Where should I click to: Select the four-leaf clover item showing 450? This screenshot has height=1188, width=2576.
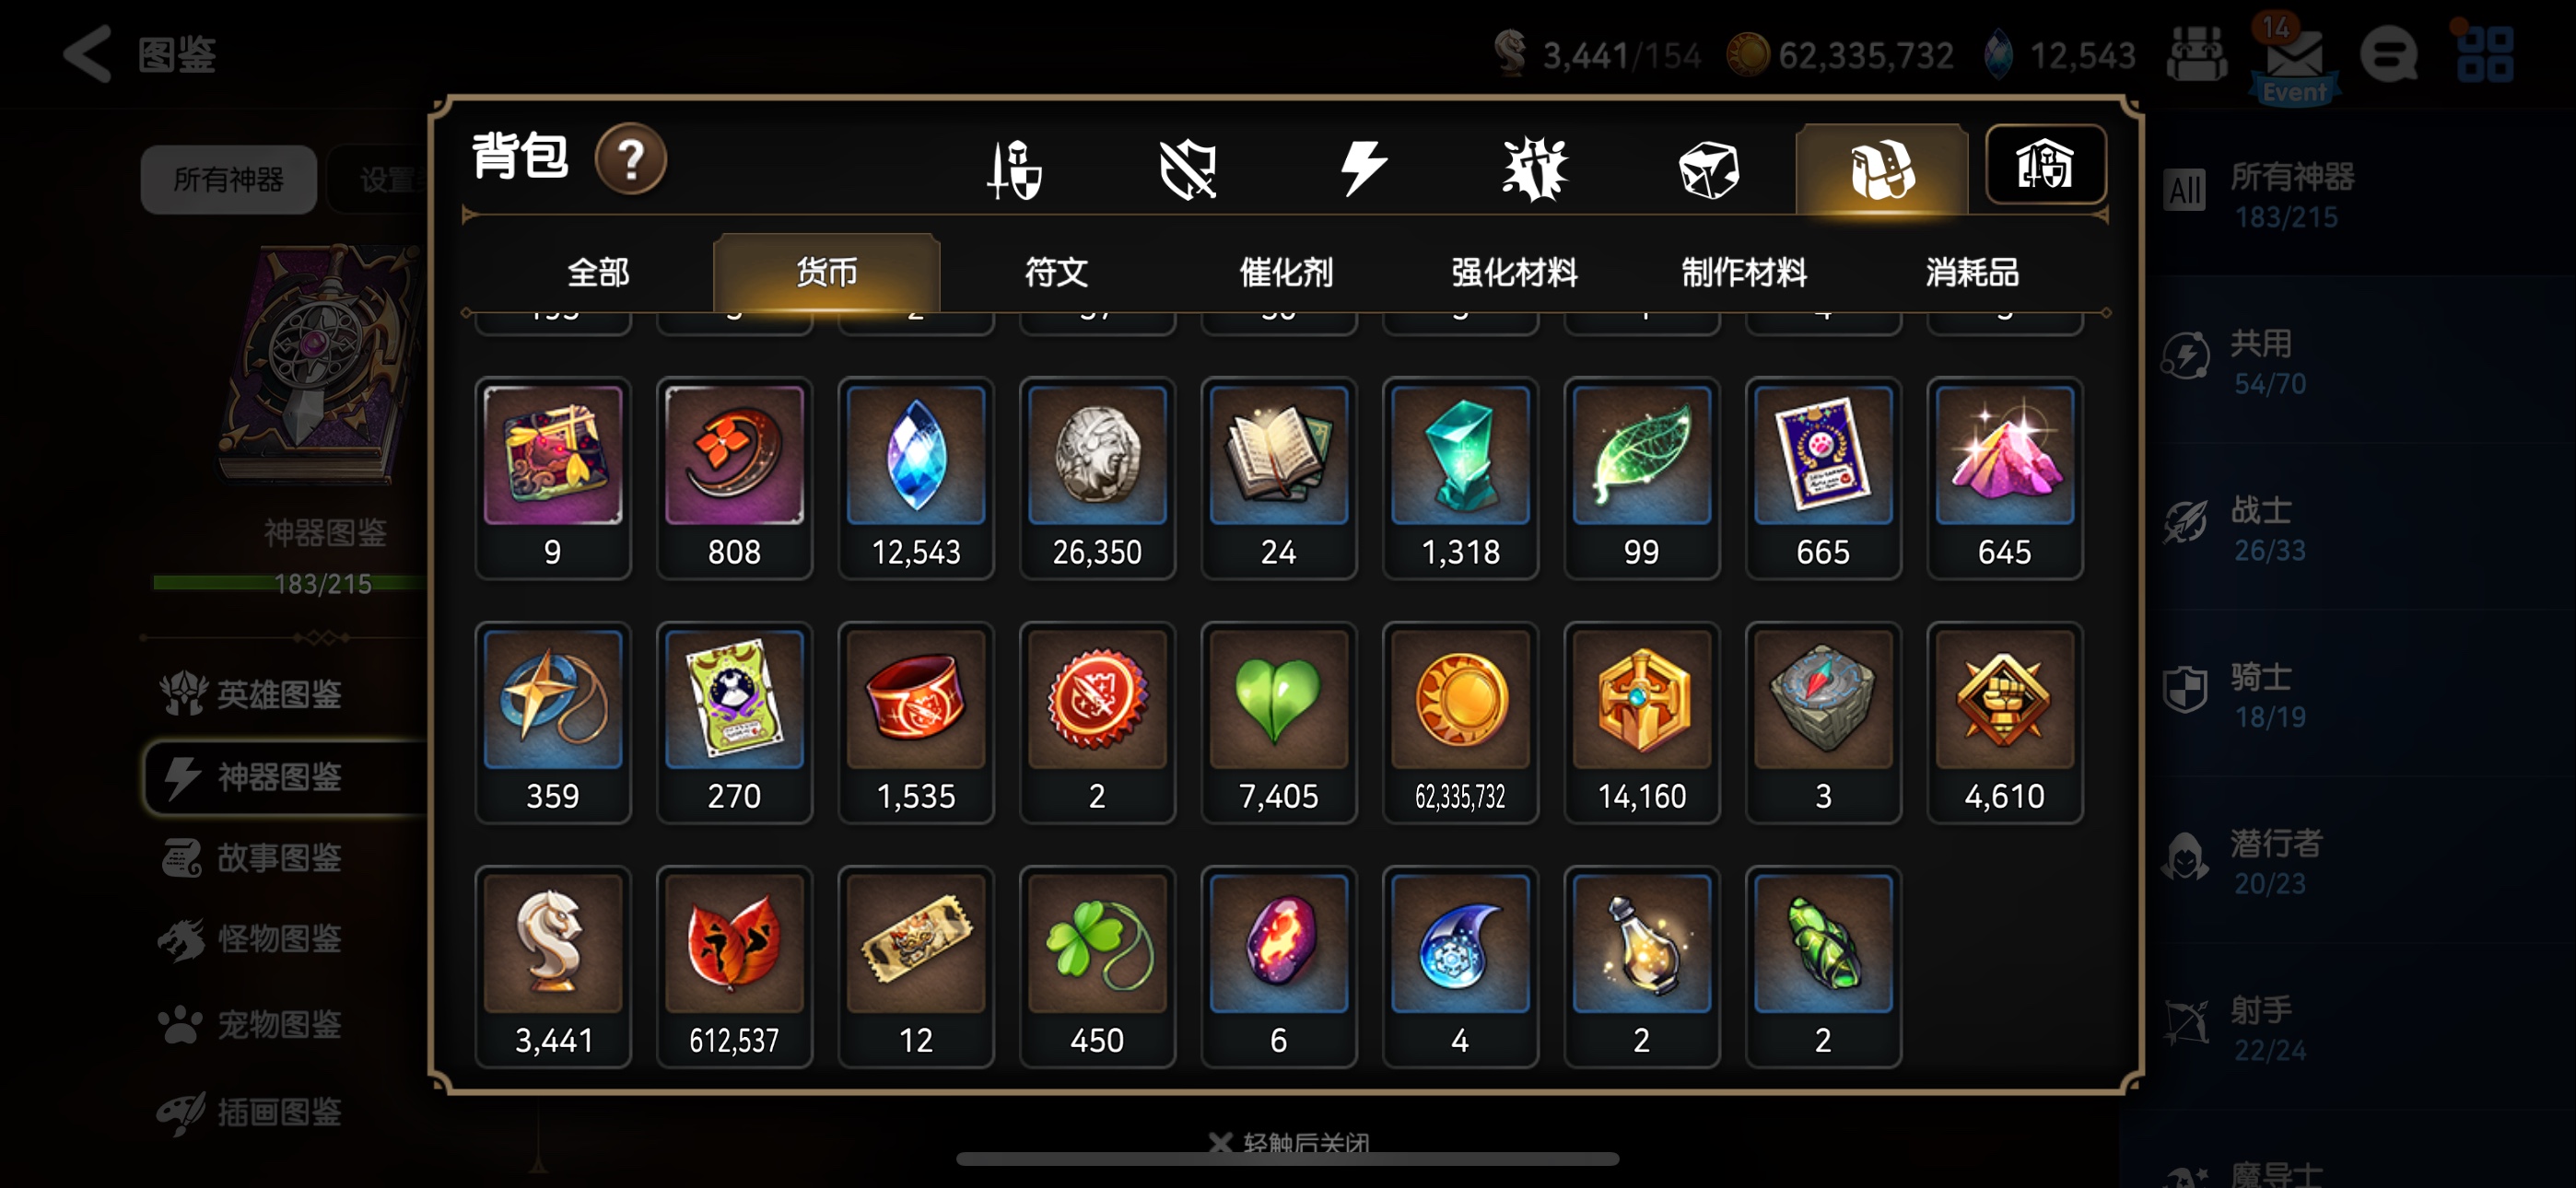(1097, 966)
